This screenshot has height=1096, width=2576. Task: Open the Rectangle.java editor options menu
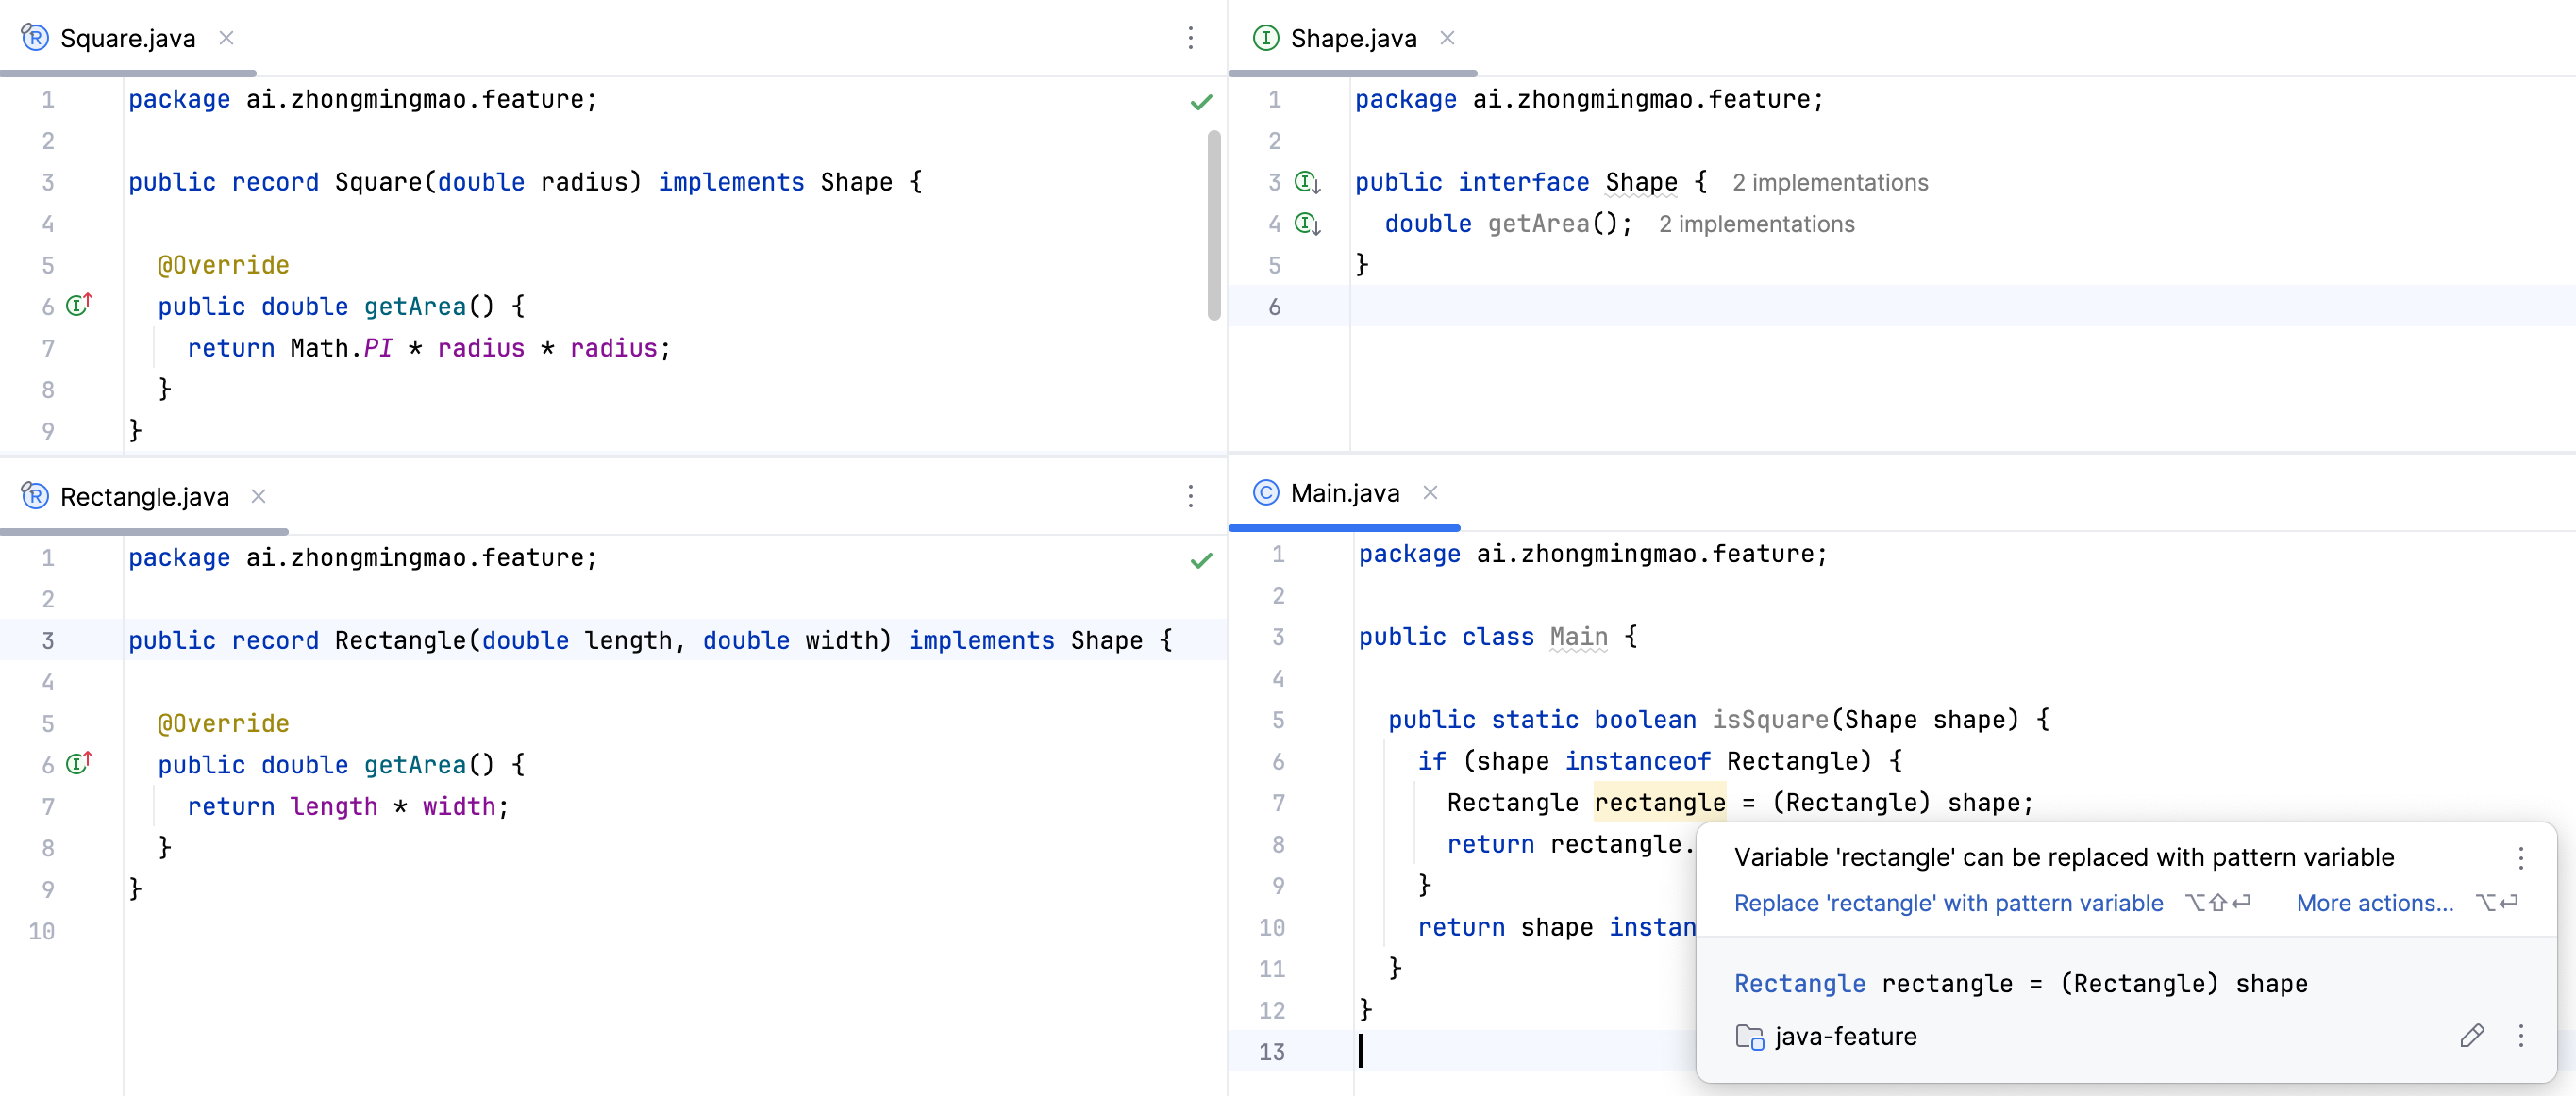point(1190,496)
